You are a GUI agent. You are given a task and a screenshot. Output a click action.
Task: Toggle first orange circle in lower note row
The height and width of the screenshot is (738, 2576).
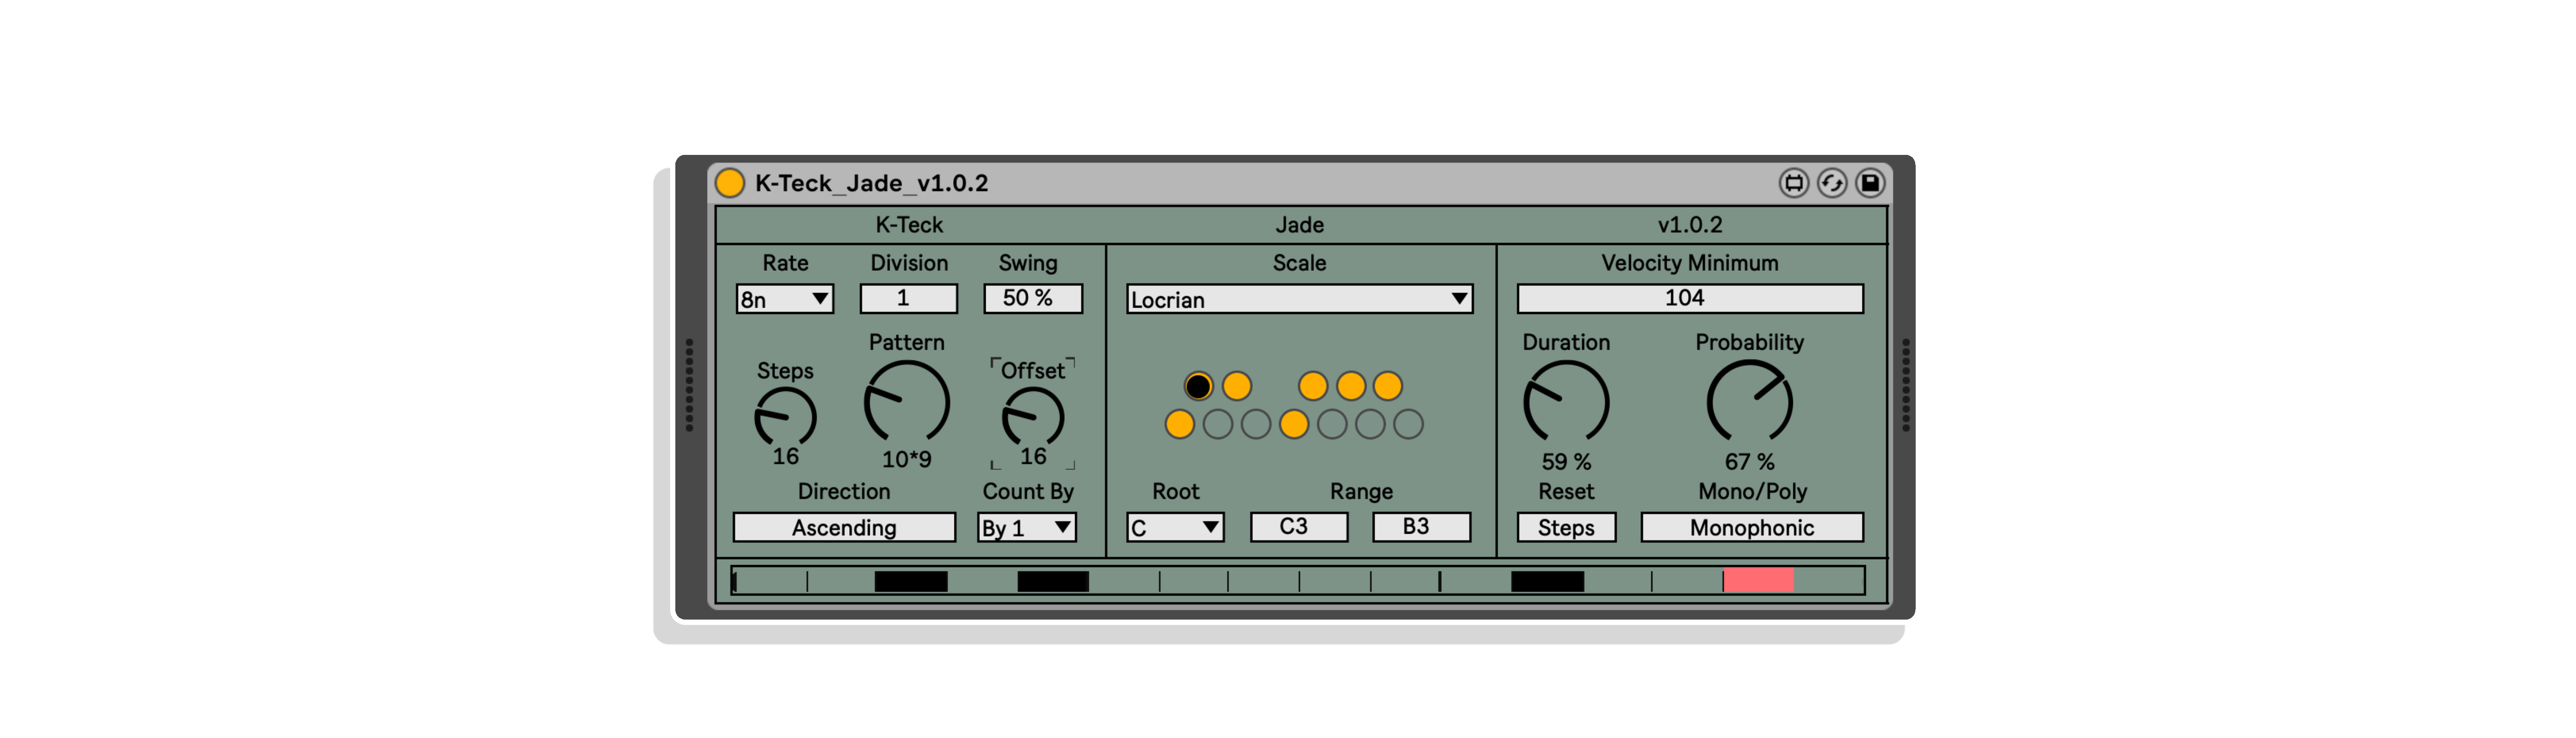click(1180, 424)
